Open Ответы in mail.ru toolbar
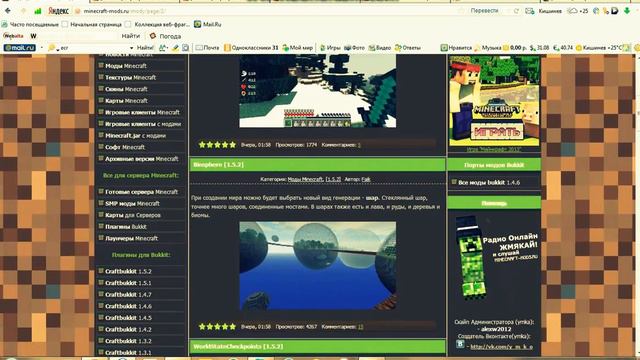The width and height of the screenshot is (640, 360). coord(407,48)
